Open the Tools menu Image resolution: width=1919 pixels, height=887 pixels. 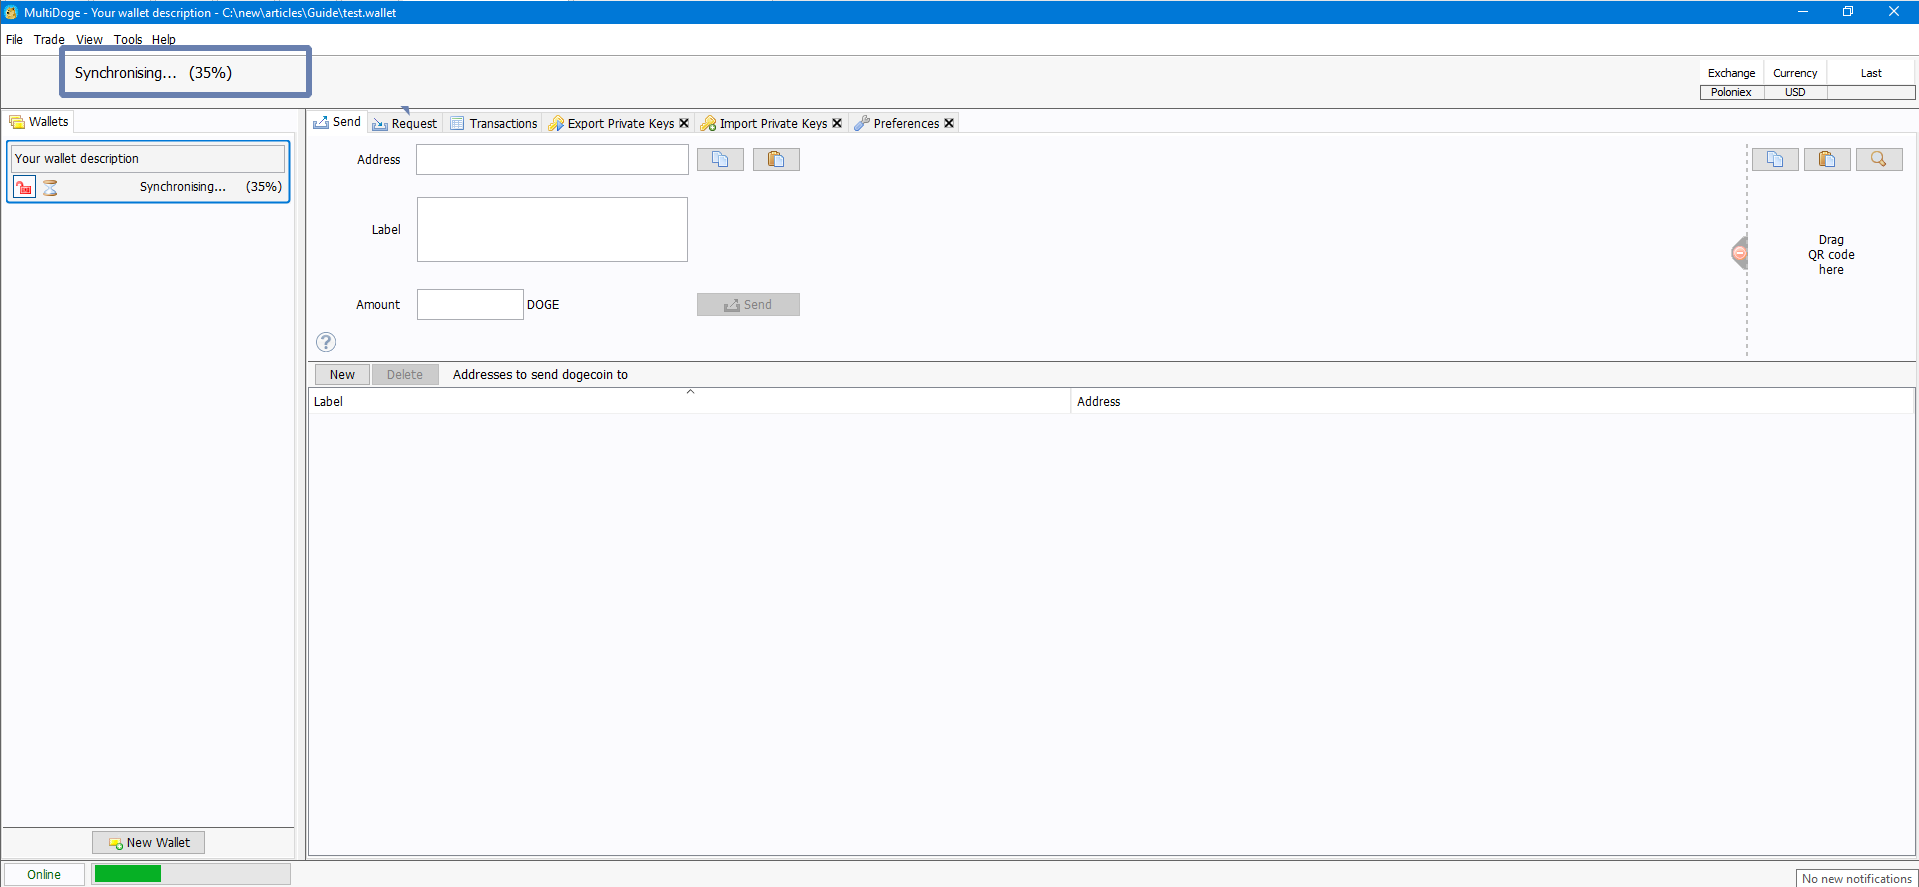(128, 40)
